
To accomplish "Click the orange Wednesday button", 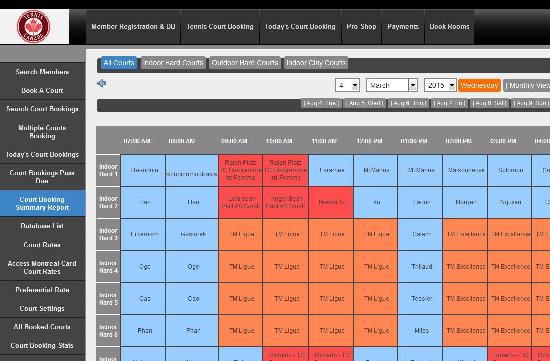I will [x=479, y=85].
